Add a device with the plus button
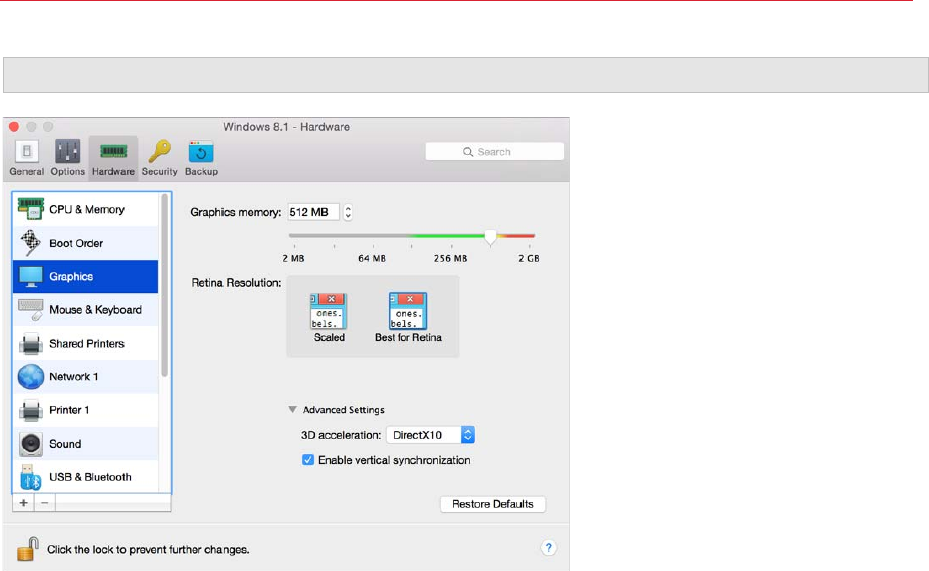 [x=23, y=503]
